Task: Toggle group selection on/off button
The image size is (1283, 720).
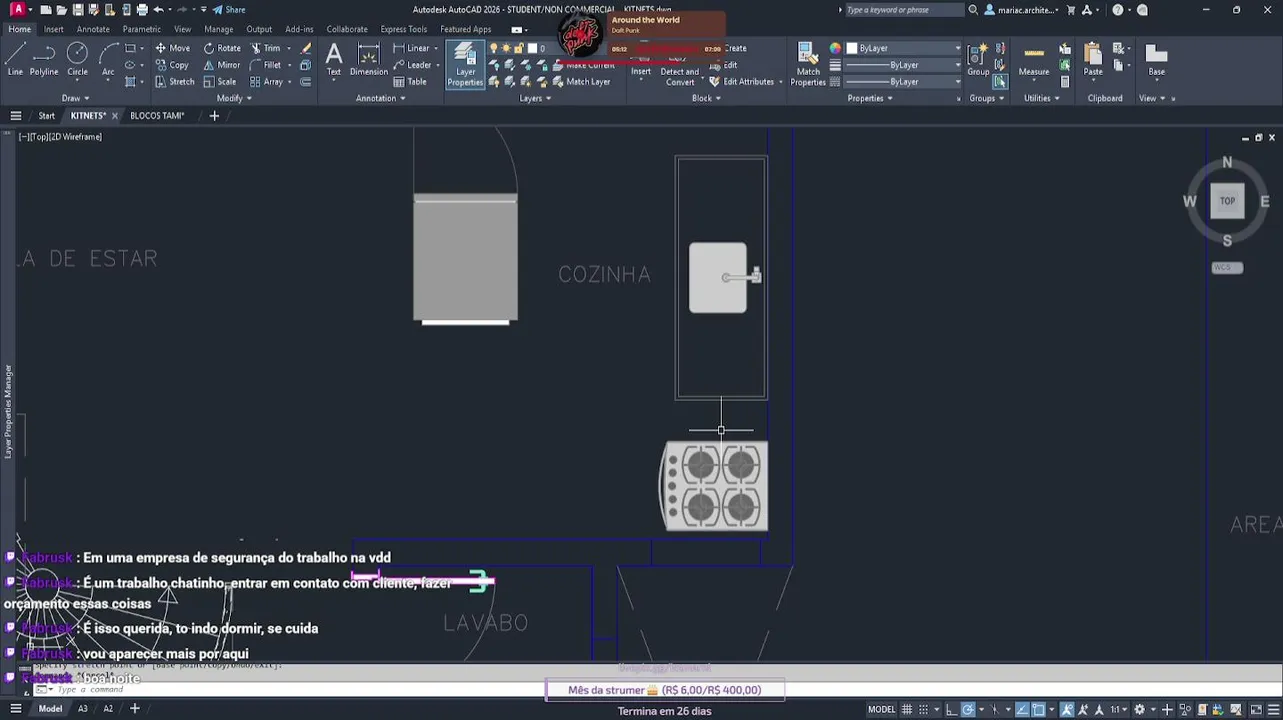Action: pos(1000,82)
